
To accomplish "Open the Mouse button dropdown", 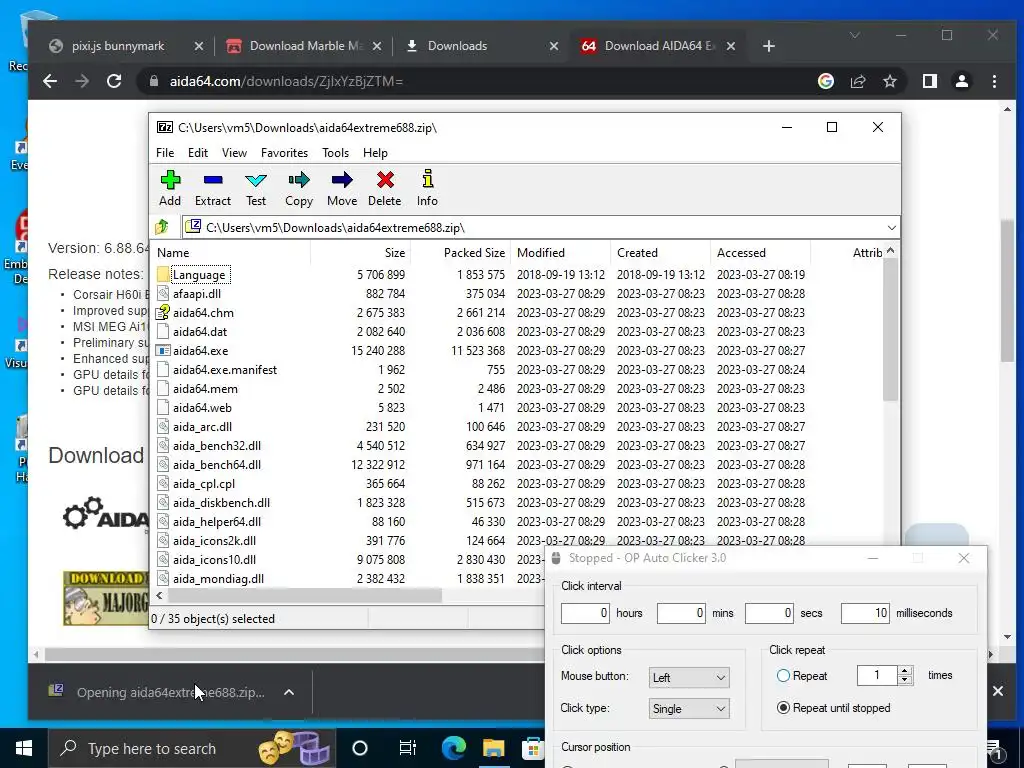I will (689, 677).
